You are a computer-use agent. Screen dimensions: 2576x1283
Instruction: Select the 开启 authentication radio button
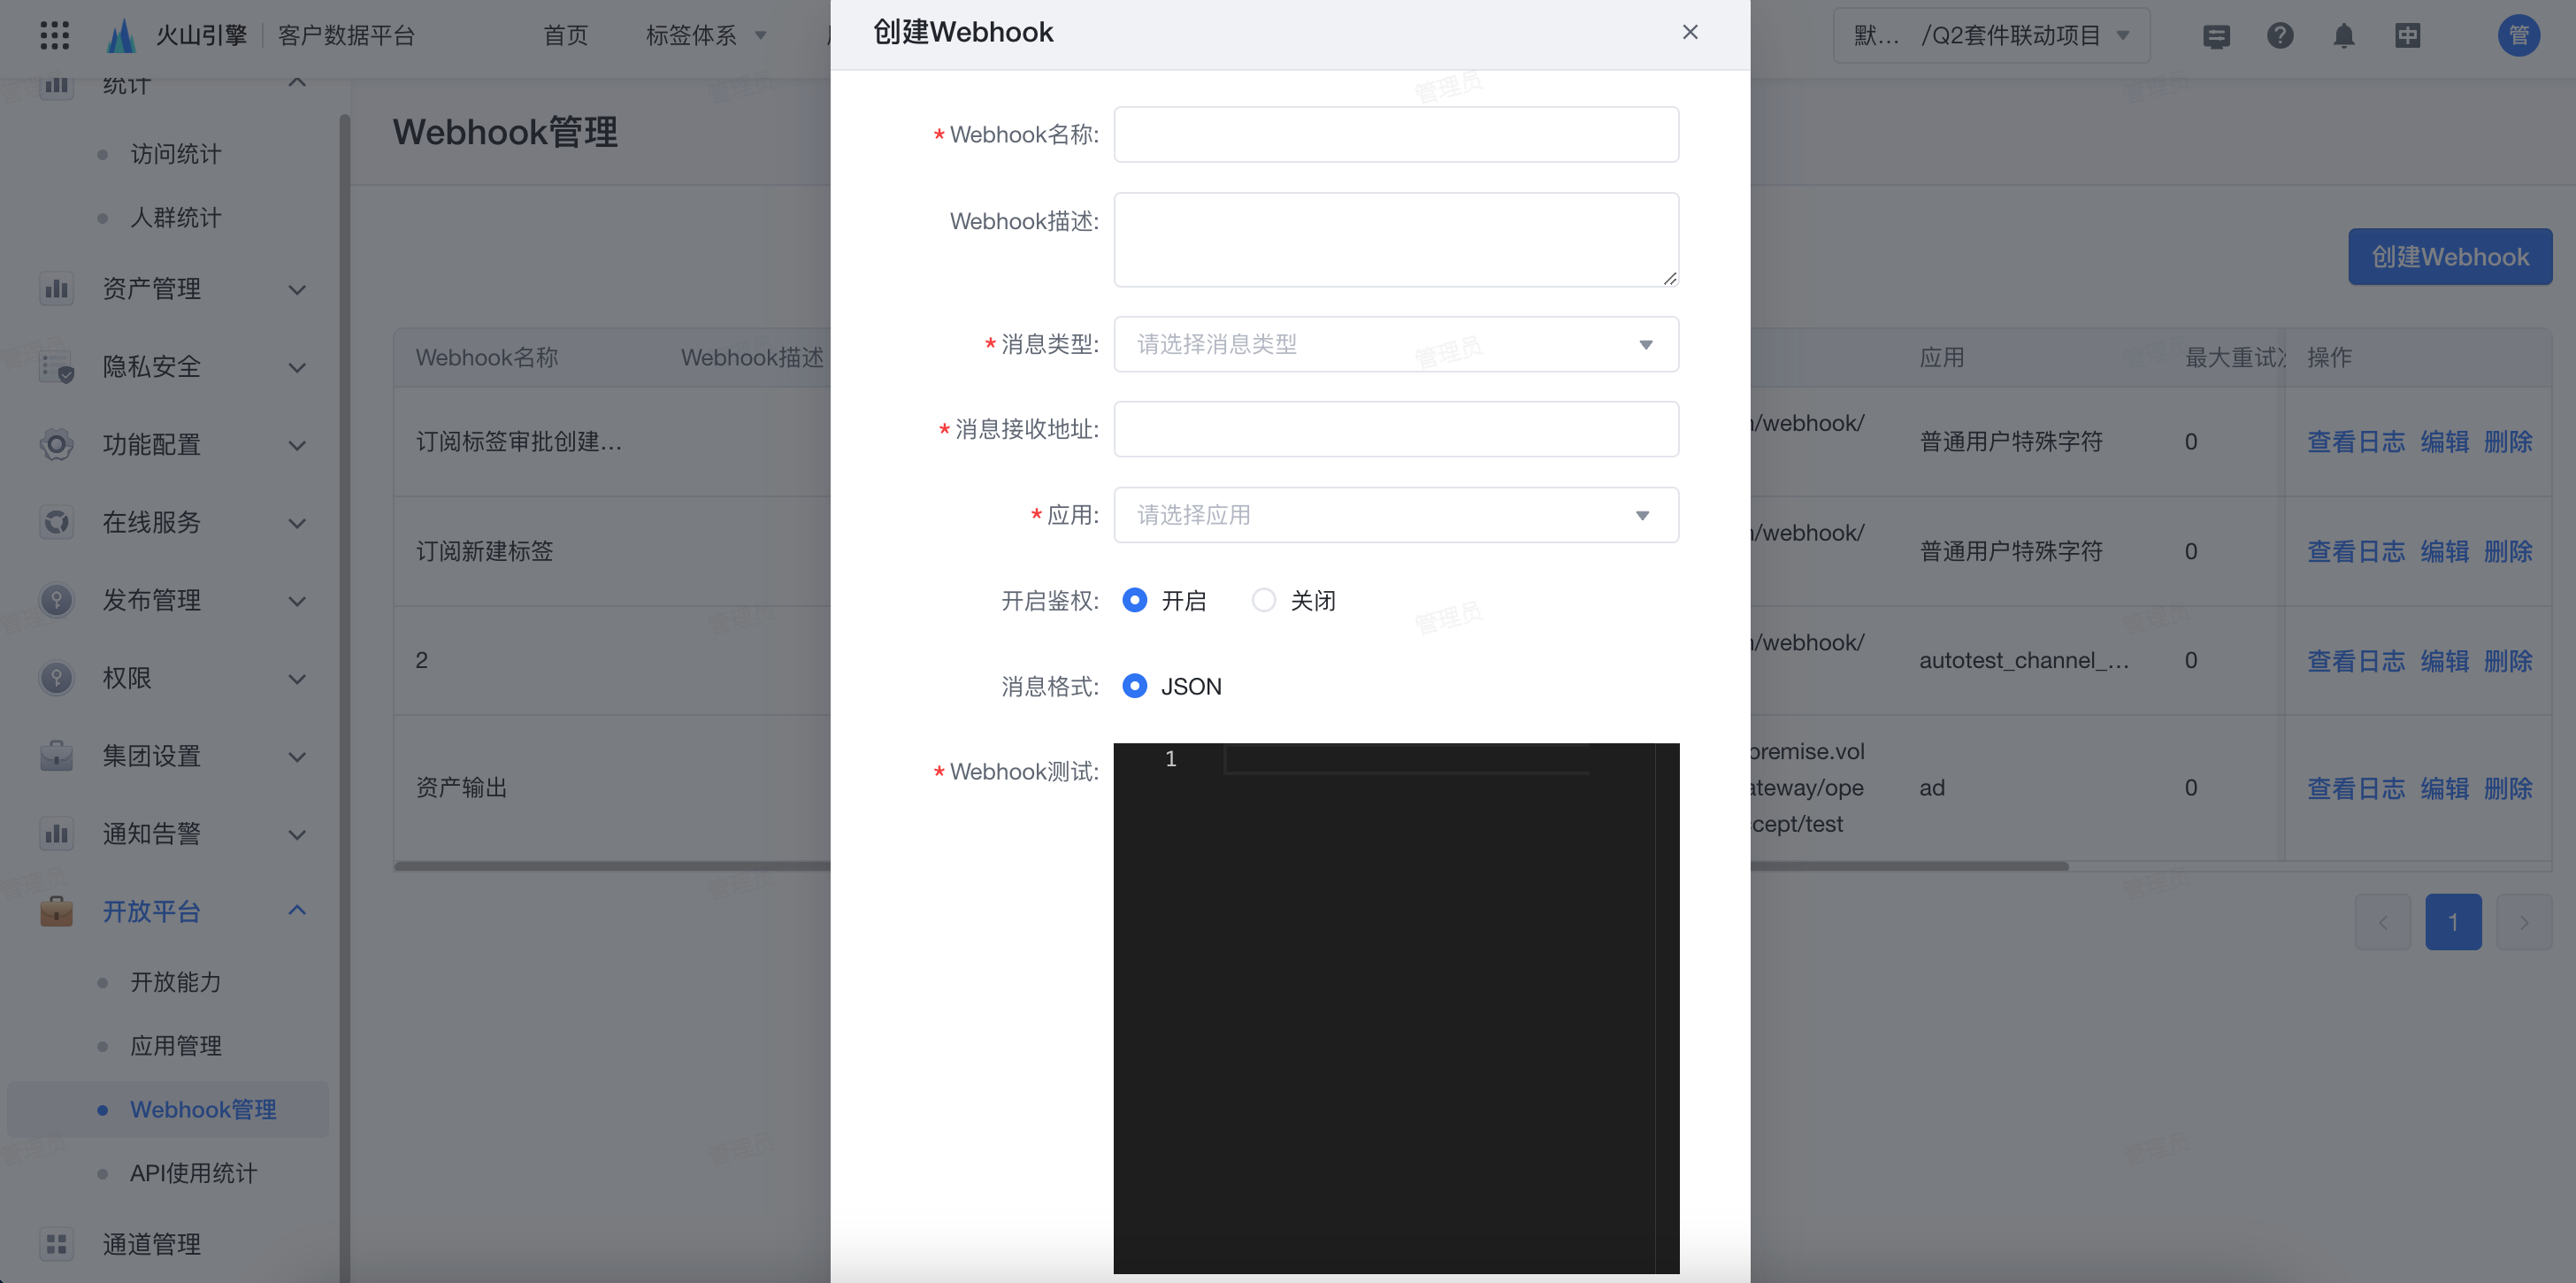pos(1134,600)
